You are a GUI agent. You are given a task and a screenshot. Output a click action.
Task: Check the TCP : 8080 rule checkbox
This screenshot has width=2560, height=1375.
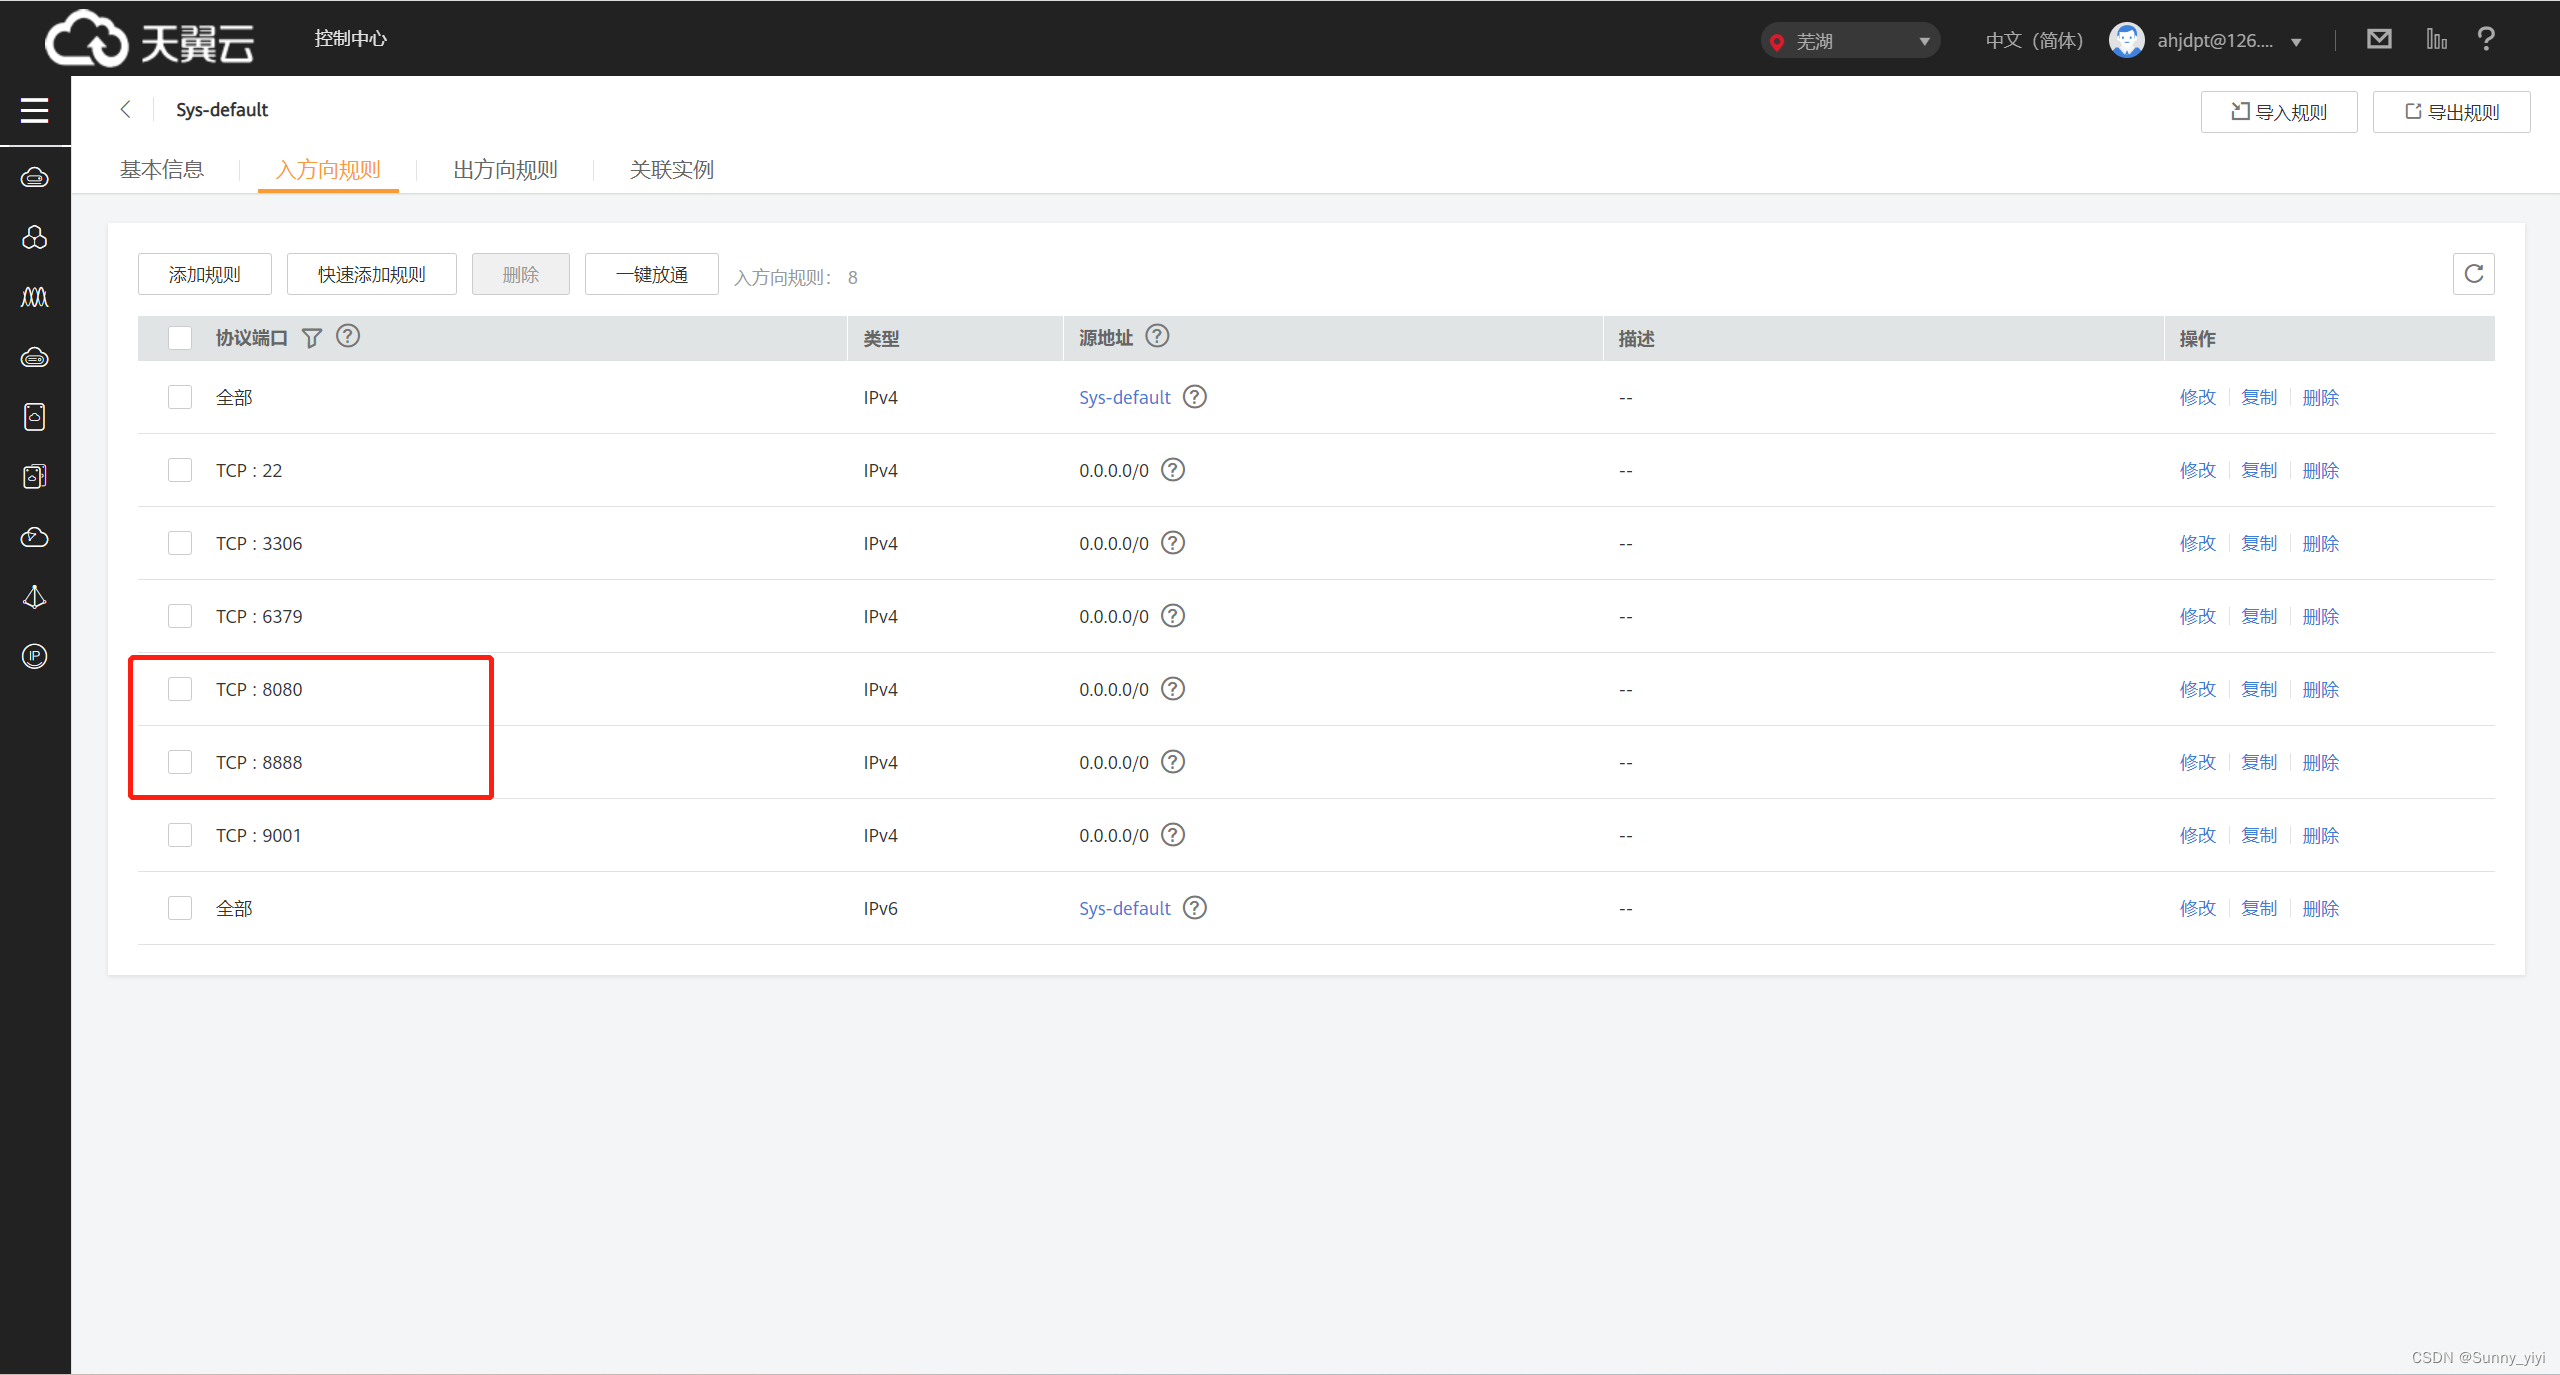tap(180, 689)
